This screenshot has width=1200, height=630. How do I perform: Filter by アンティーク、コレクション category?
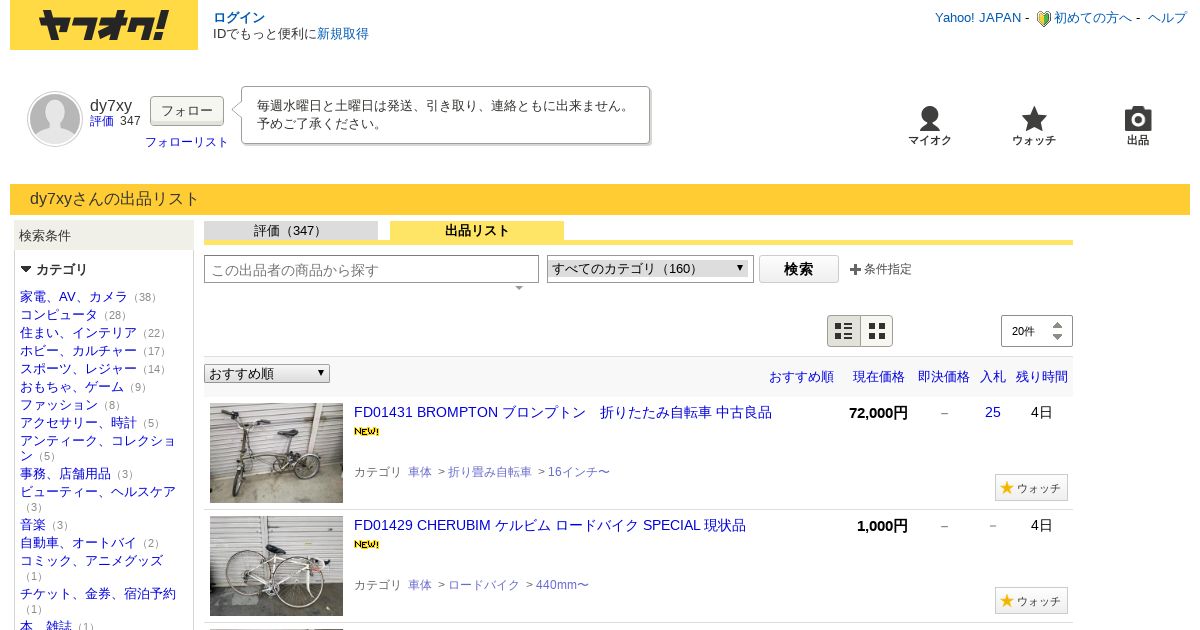(x=98, y=448)
